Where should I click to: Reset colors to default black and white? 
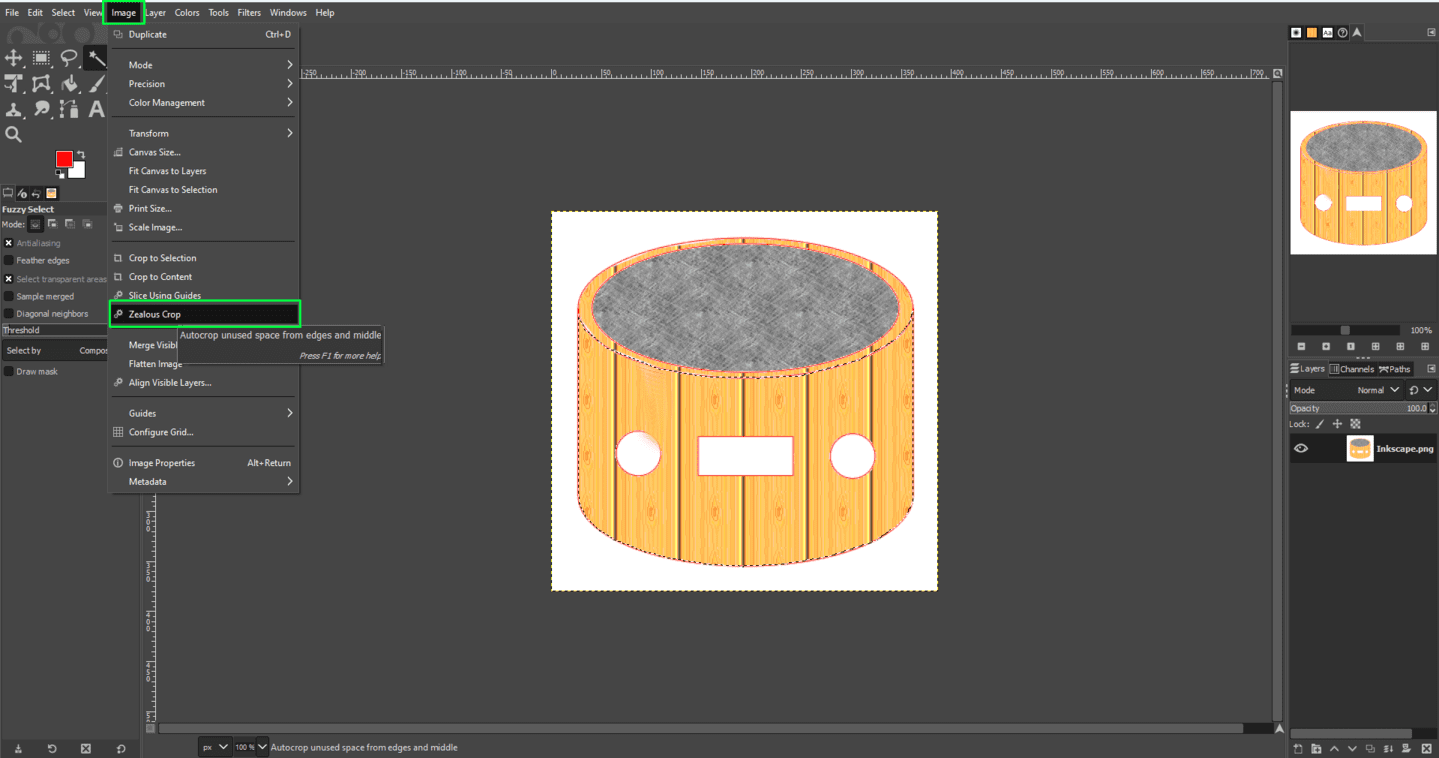(x=60, y=174)
